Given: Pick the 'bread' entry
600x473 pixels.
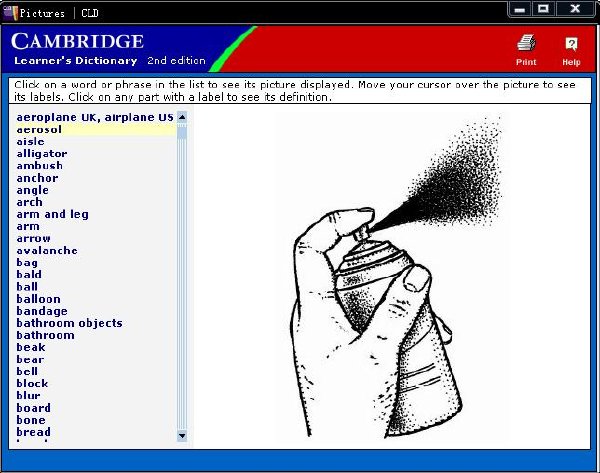Looking at the screenshot, I should tap(34, 432).
